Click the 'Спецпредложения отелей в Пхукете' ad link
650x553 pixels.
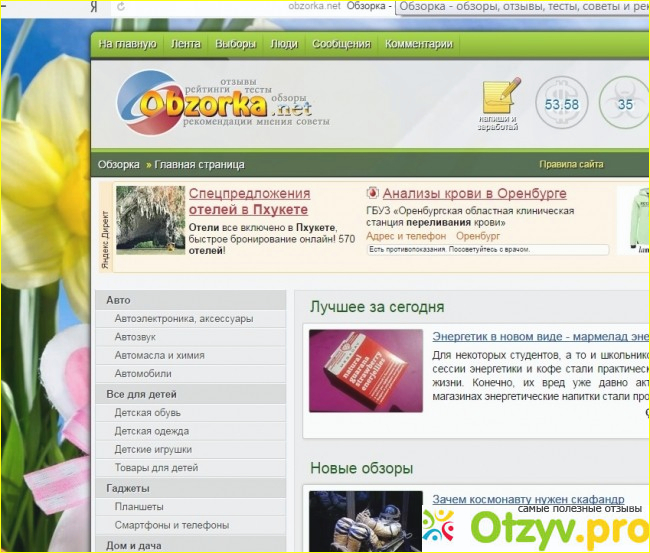pos(249,201)
